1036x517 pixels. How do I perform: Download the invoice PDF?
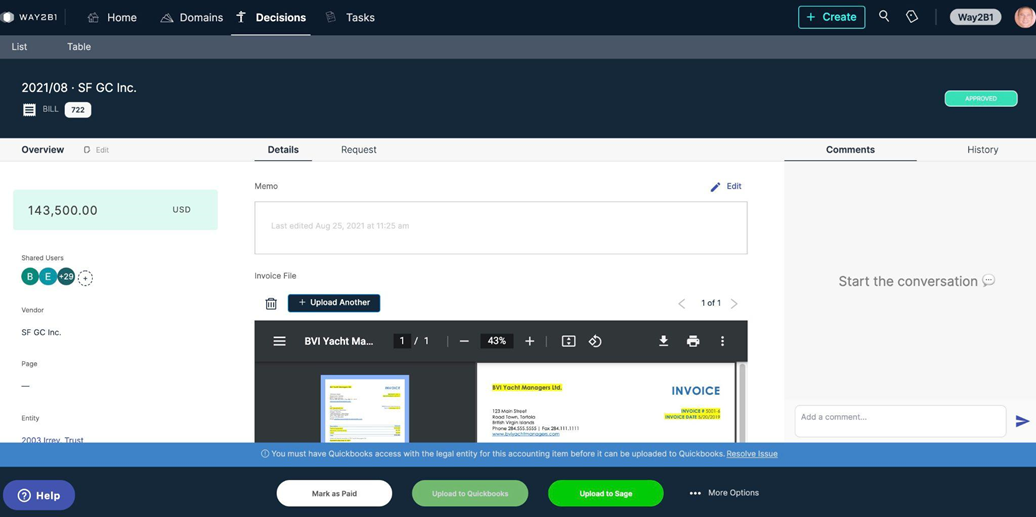663,341
